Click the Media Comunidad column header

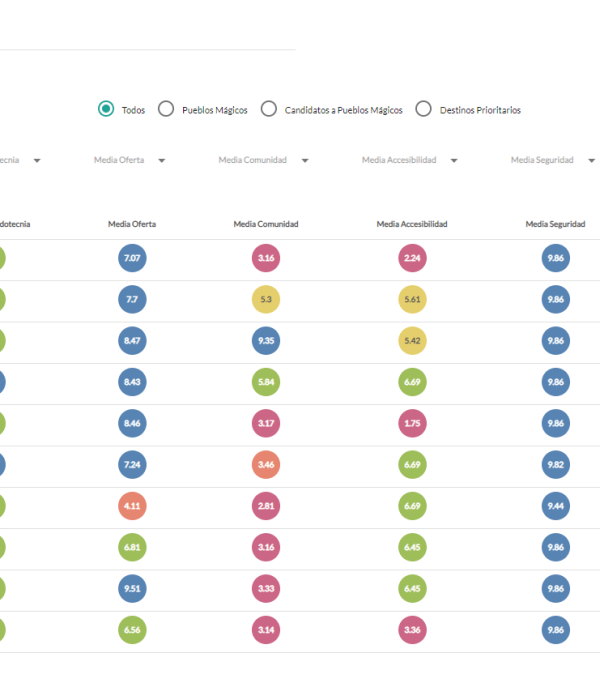click(x=266, y=224)
